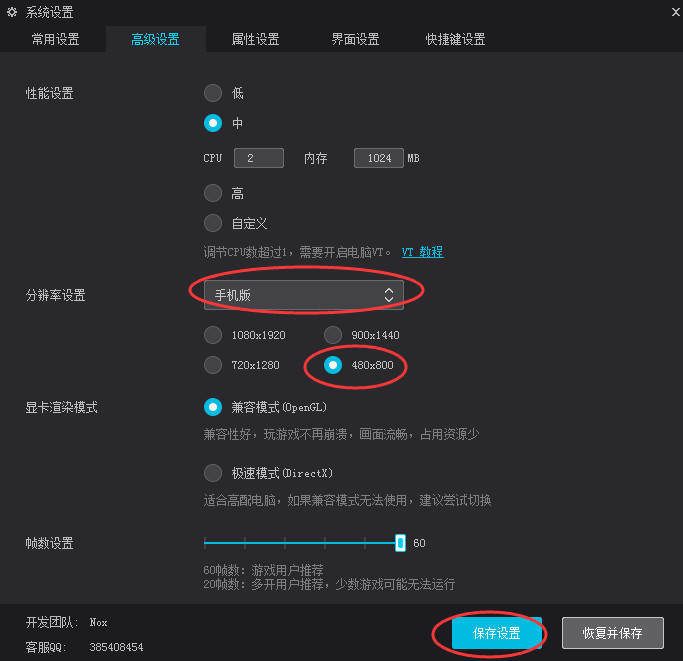Click the 保存设置 button
Viewport: 683px width, 661px height.
[x=497, y=633]
